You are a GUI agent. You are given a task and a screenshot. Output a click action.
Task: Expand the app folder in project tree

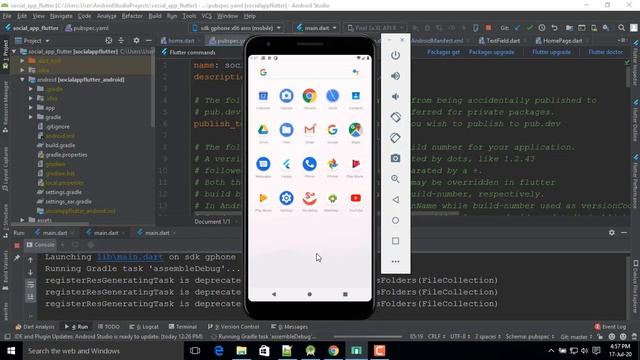(31, 108)
